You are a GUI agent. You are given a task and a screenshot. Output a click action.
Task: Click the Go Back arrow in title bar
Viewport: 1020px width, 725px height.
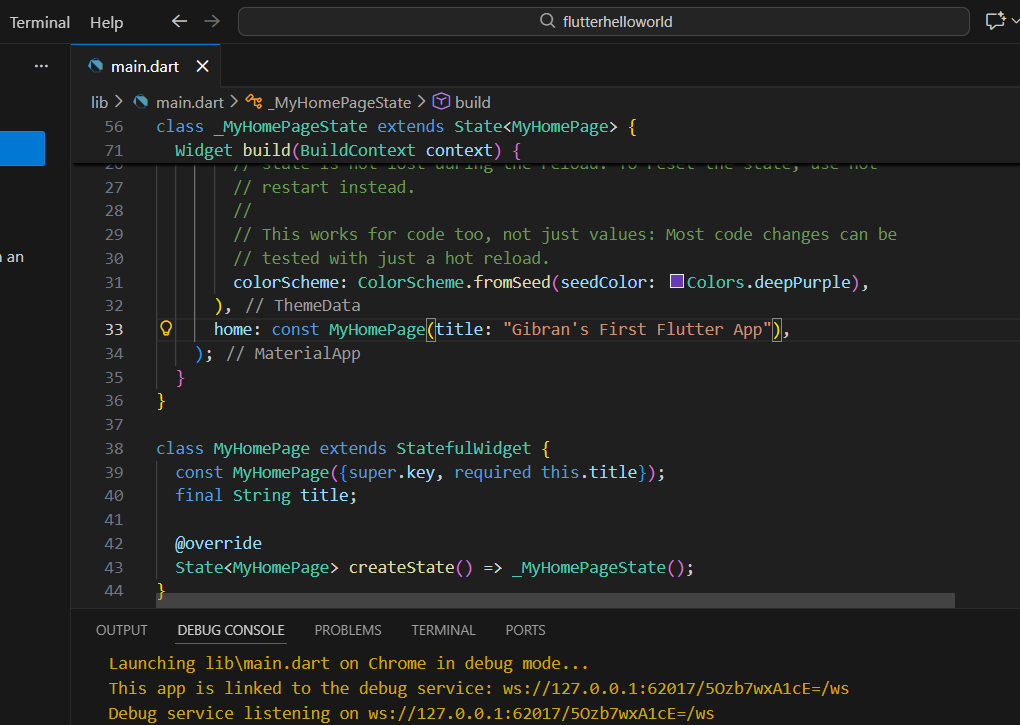click(x=179, y=21)
